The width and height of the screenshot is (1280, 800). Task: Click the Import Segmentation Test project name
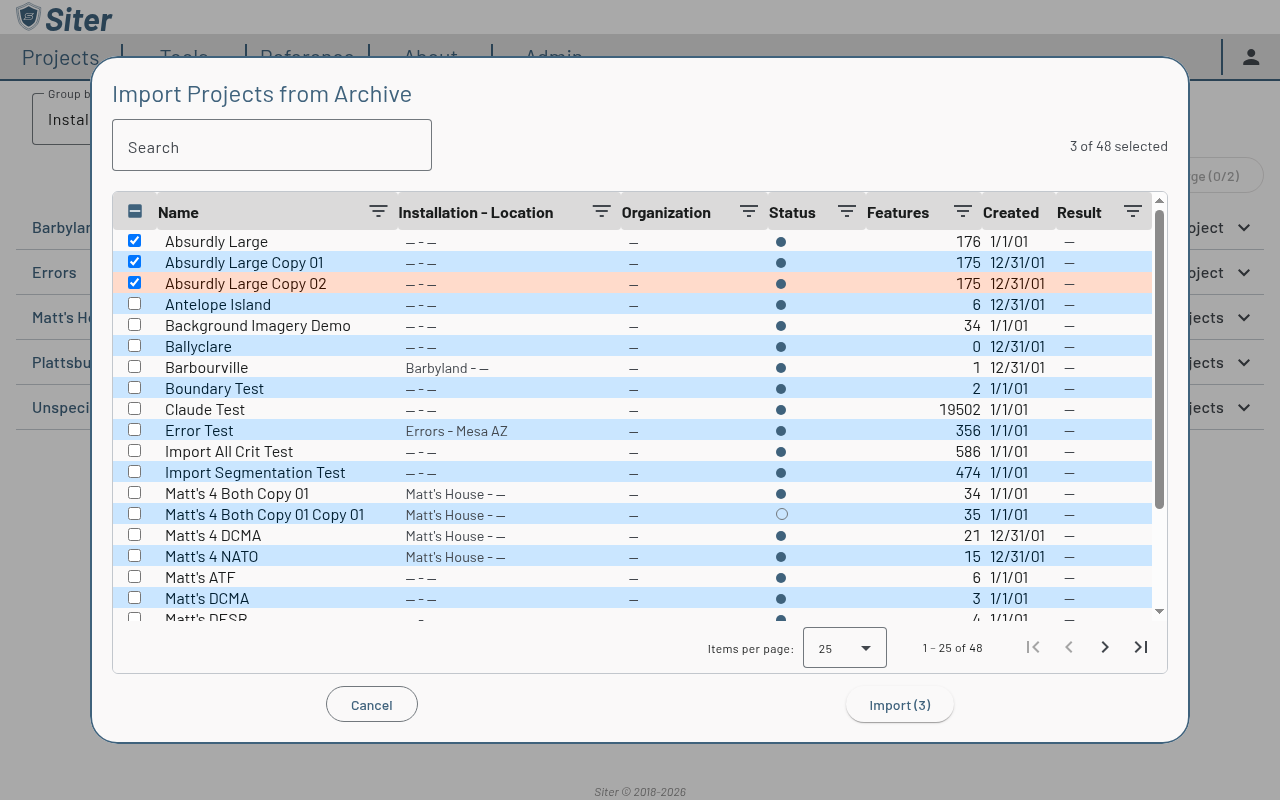[x=255, y=473]
